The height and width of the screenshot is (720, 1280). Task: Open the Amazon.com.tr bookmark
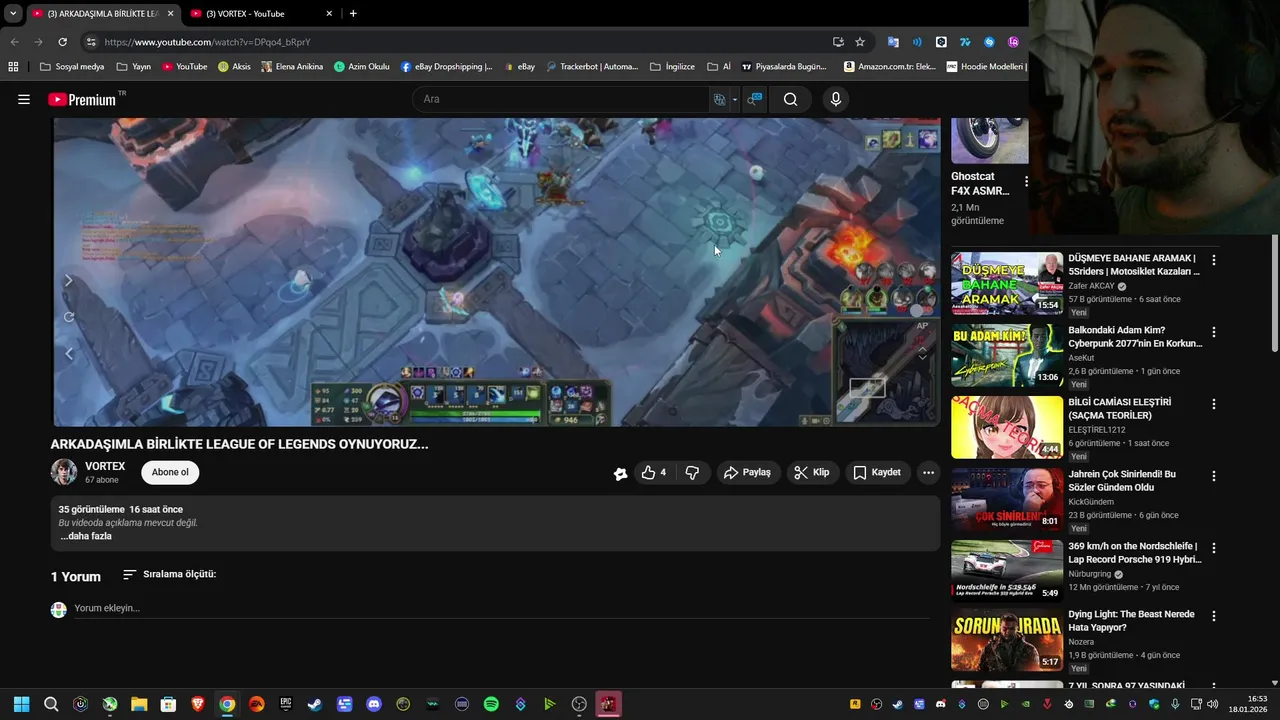click(890, 67)
